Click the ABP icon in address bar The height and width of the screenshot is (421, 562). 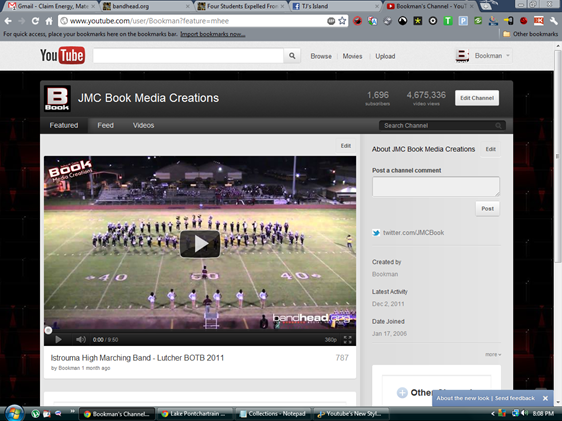click(331, 21)
